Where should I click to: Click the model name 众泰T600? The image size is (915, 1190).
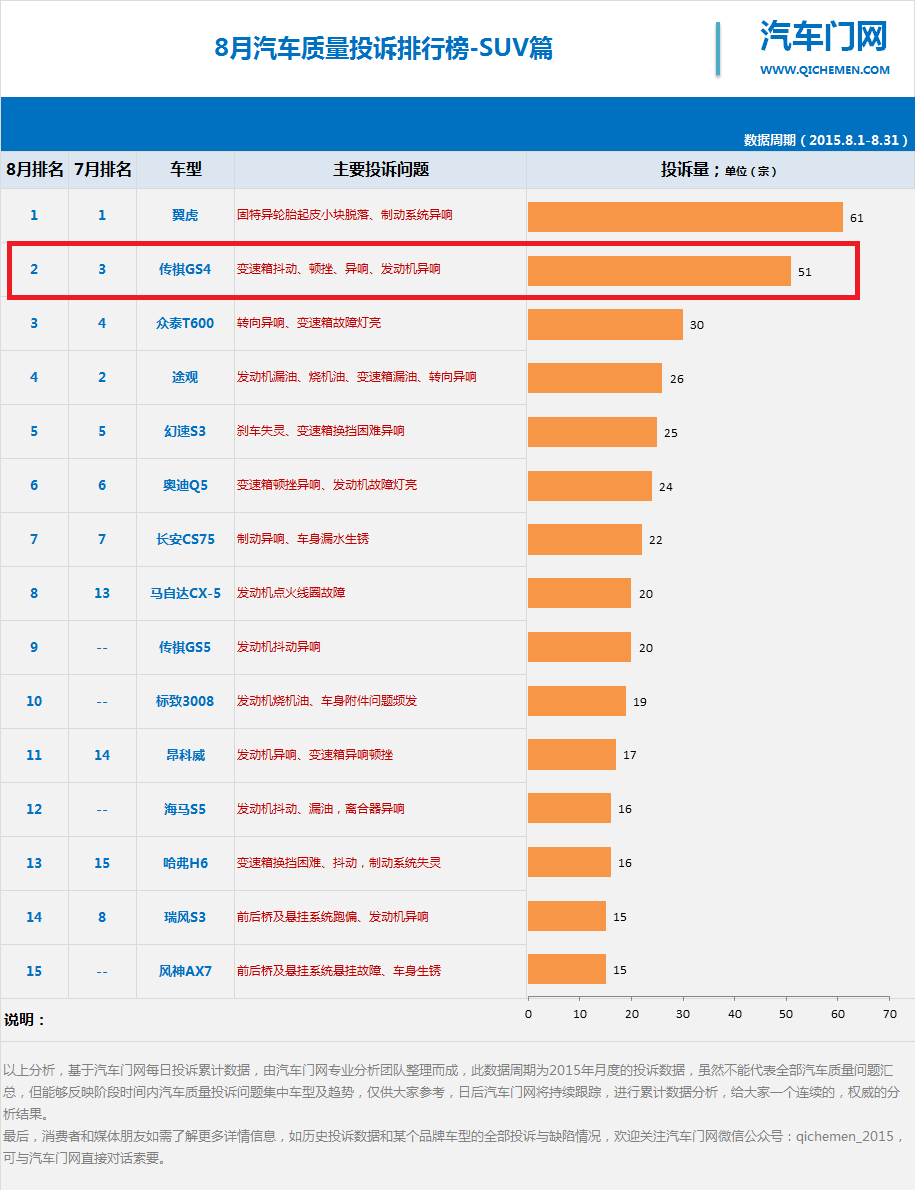(x=185, y=323)
